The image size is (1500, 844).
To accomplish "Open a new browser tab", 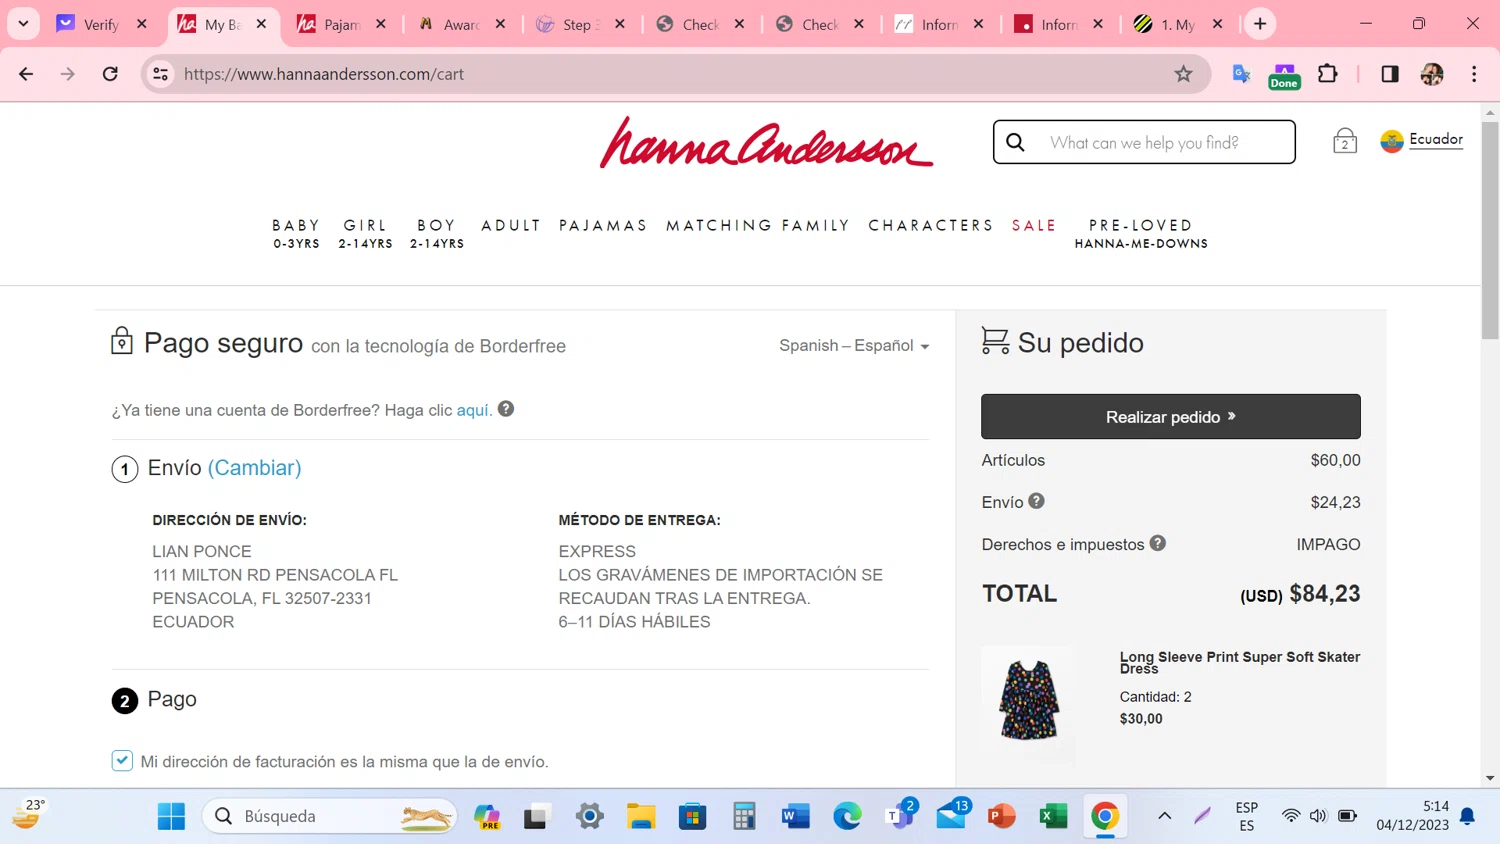I will [1260, 24].
